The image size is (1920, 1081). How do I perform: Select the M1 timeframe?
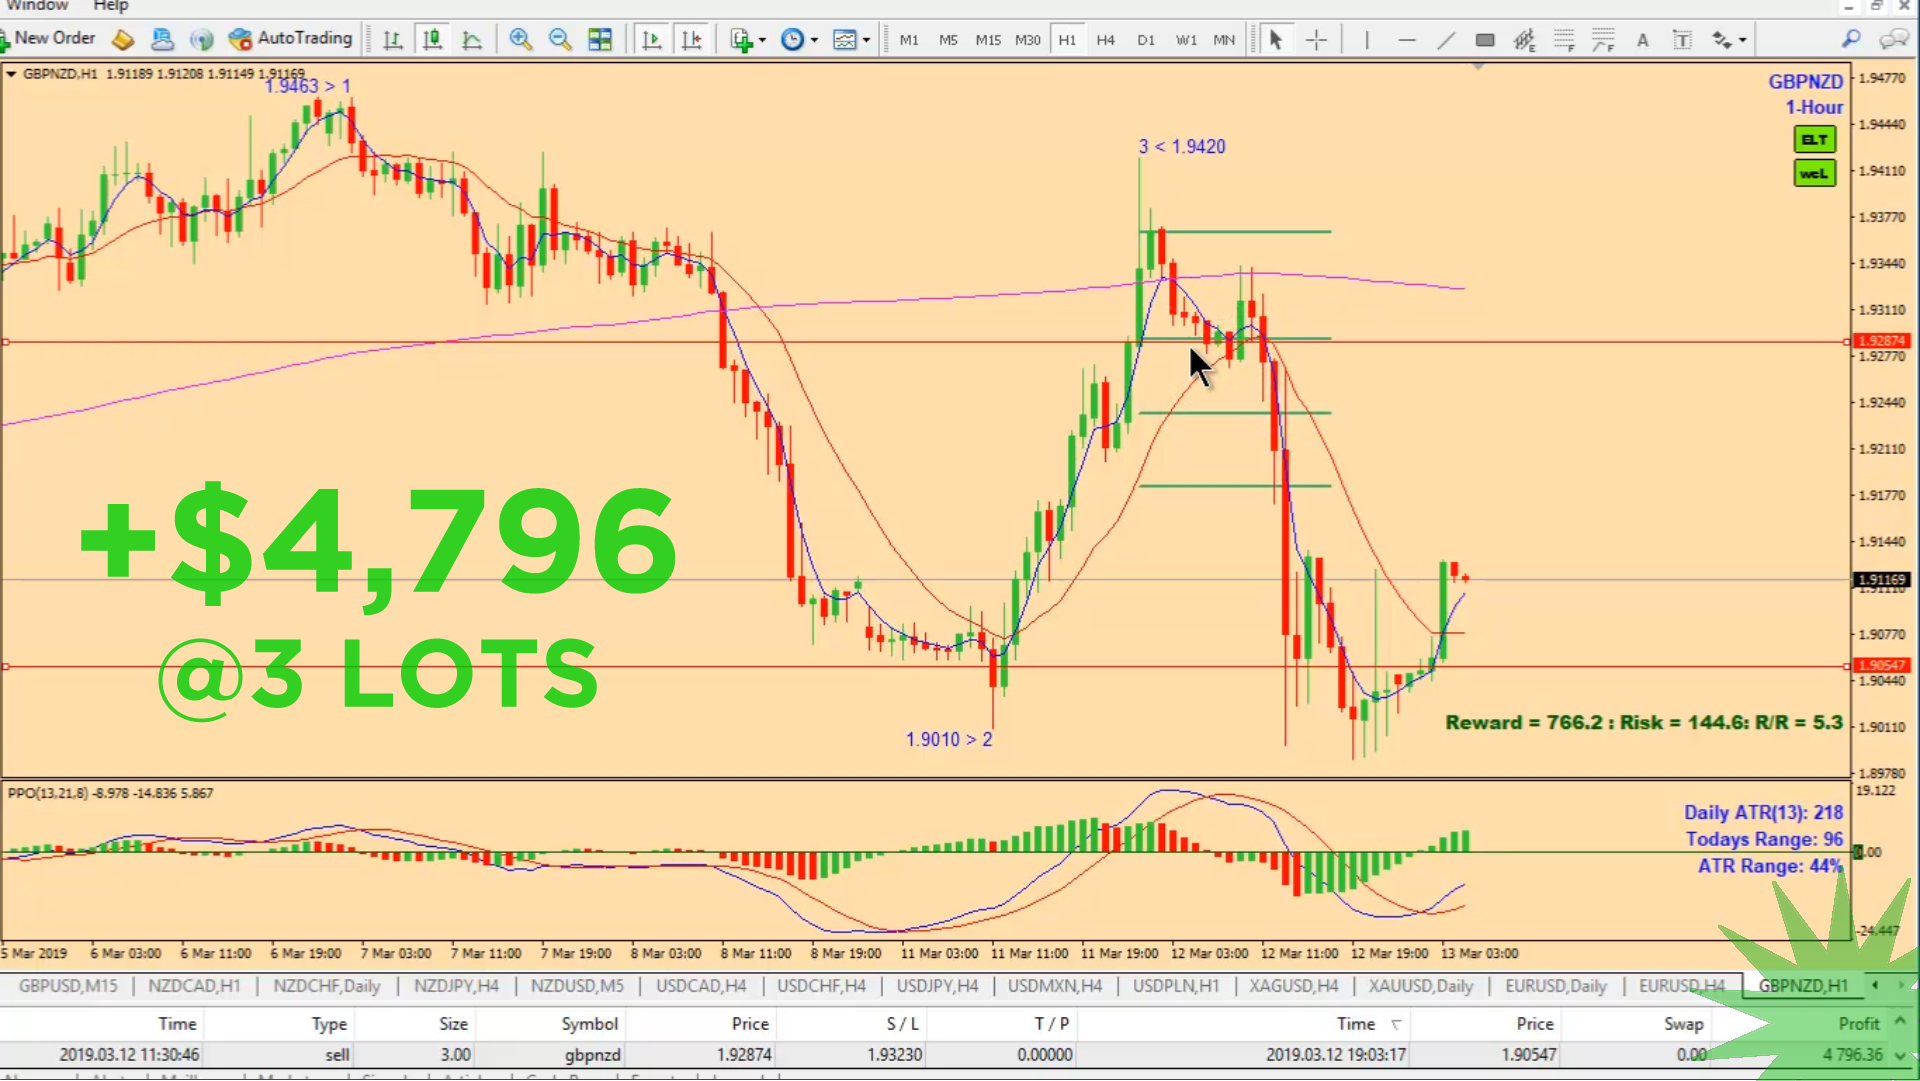[909, 40]
